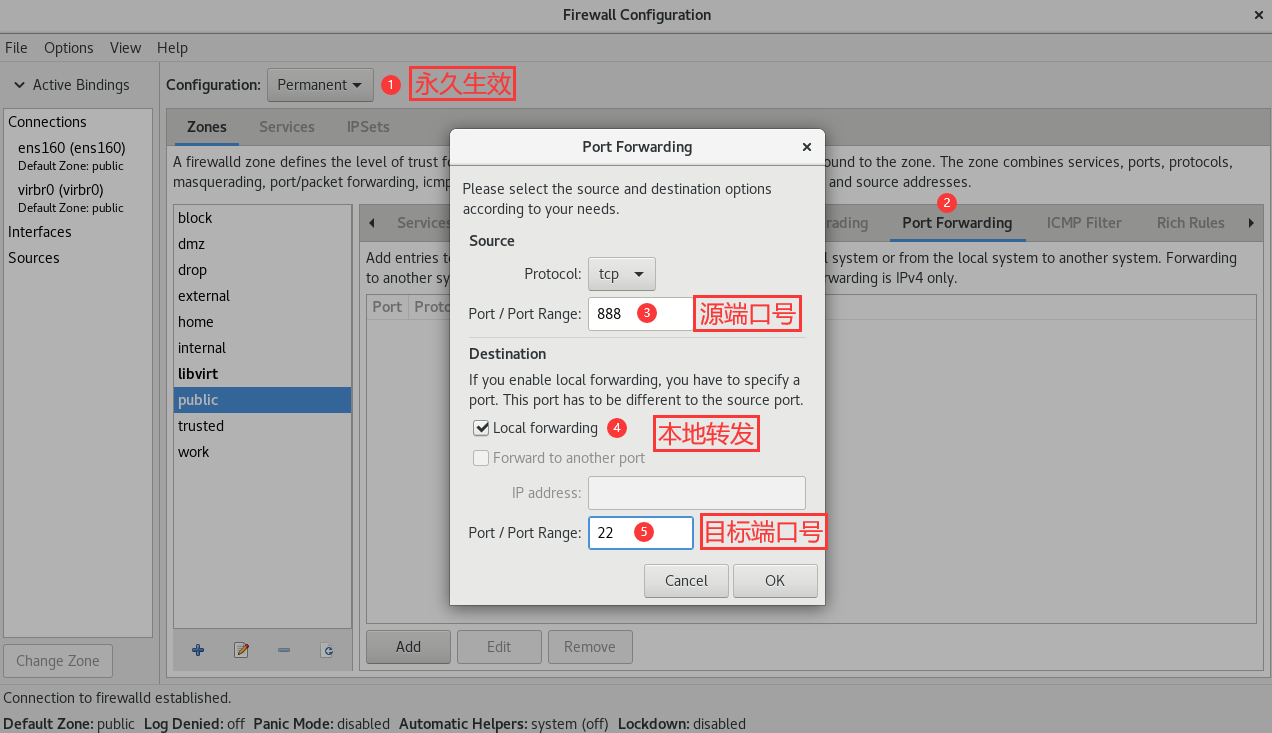Click the Add button
This screenshot has height=733, width=1272.
(408, 647)
